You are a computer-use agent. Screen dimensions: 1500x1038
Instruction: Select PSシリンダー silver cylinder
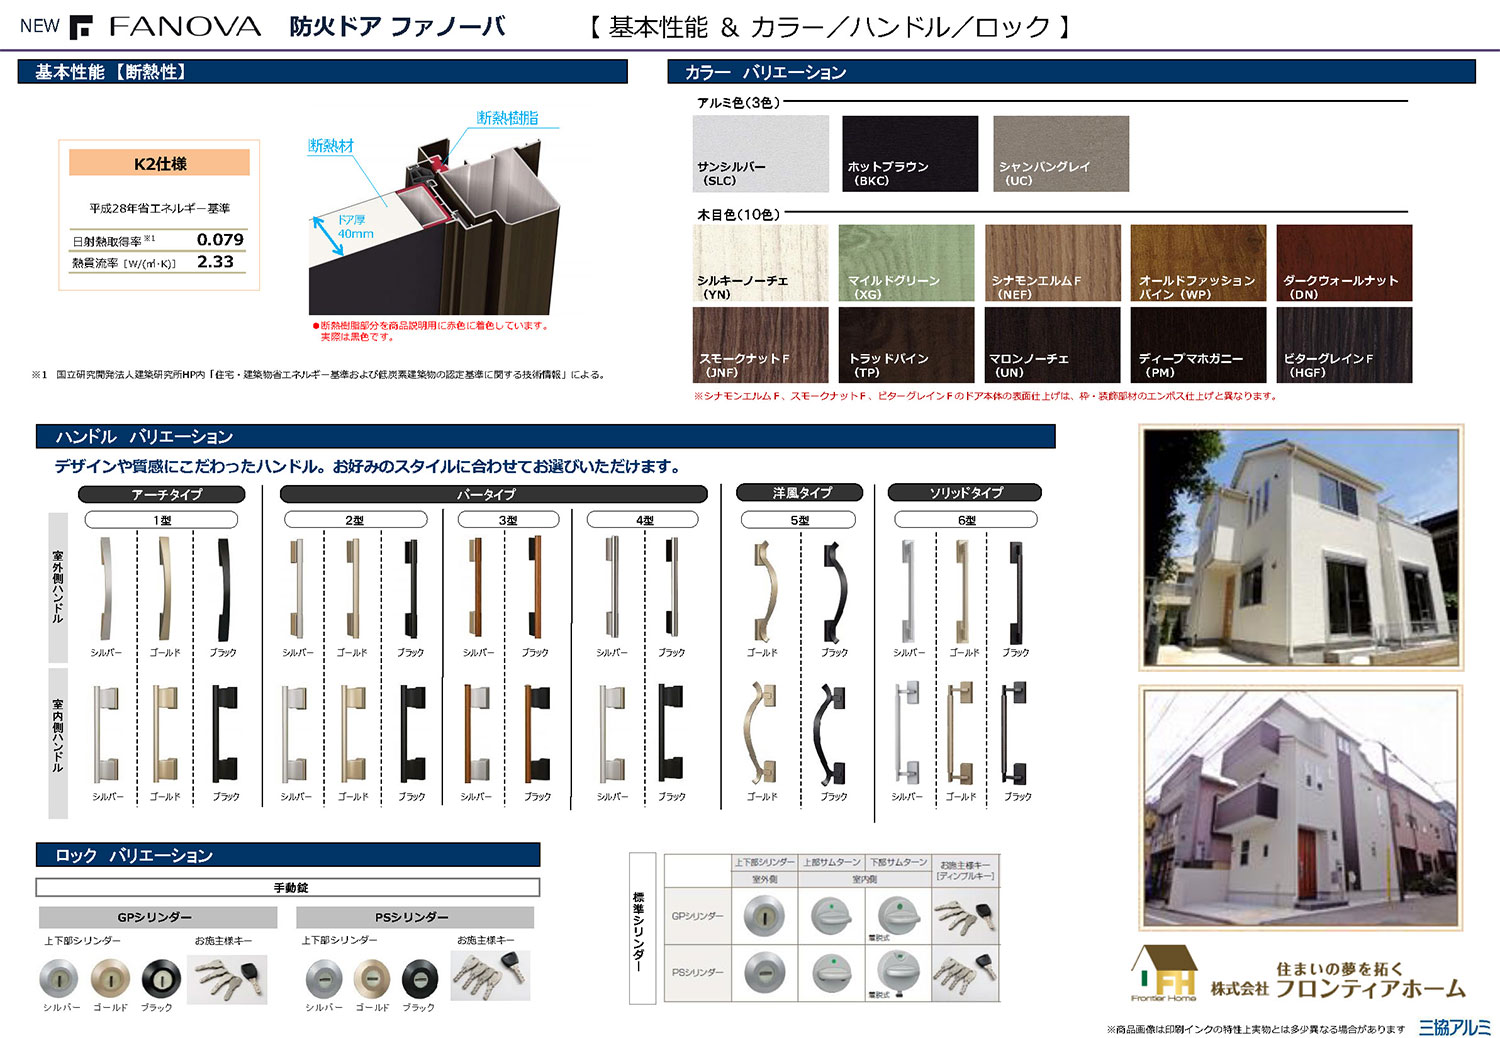point(323,979)
